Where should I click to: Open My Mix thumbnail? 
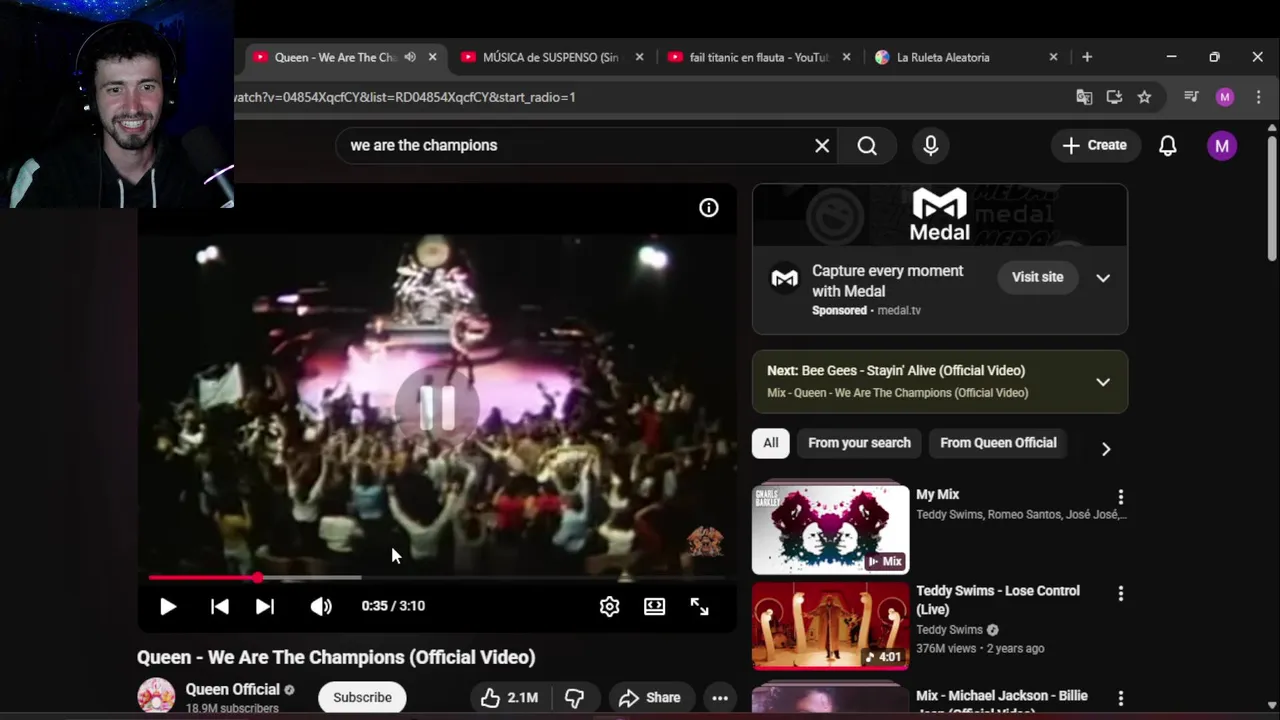click(830, 530)
